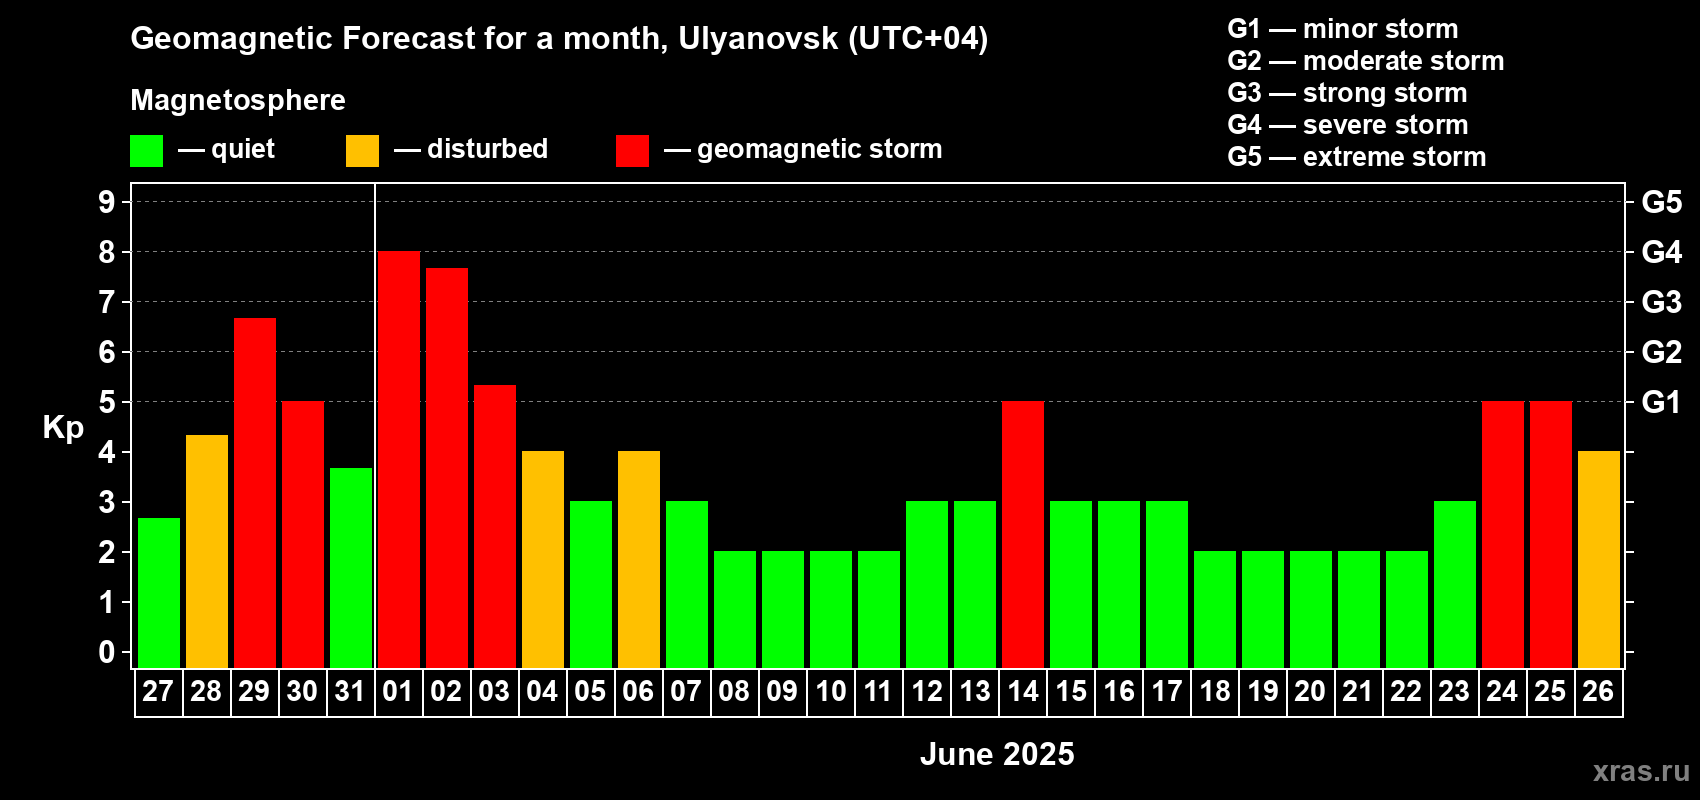Click the green bar for day 31

point(351,568)
